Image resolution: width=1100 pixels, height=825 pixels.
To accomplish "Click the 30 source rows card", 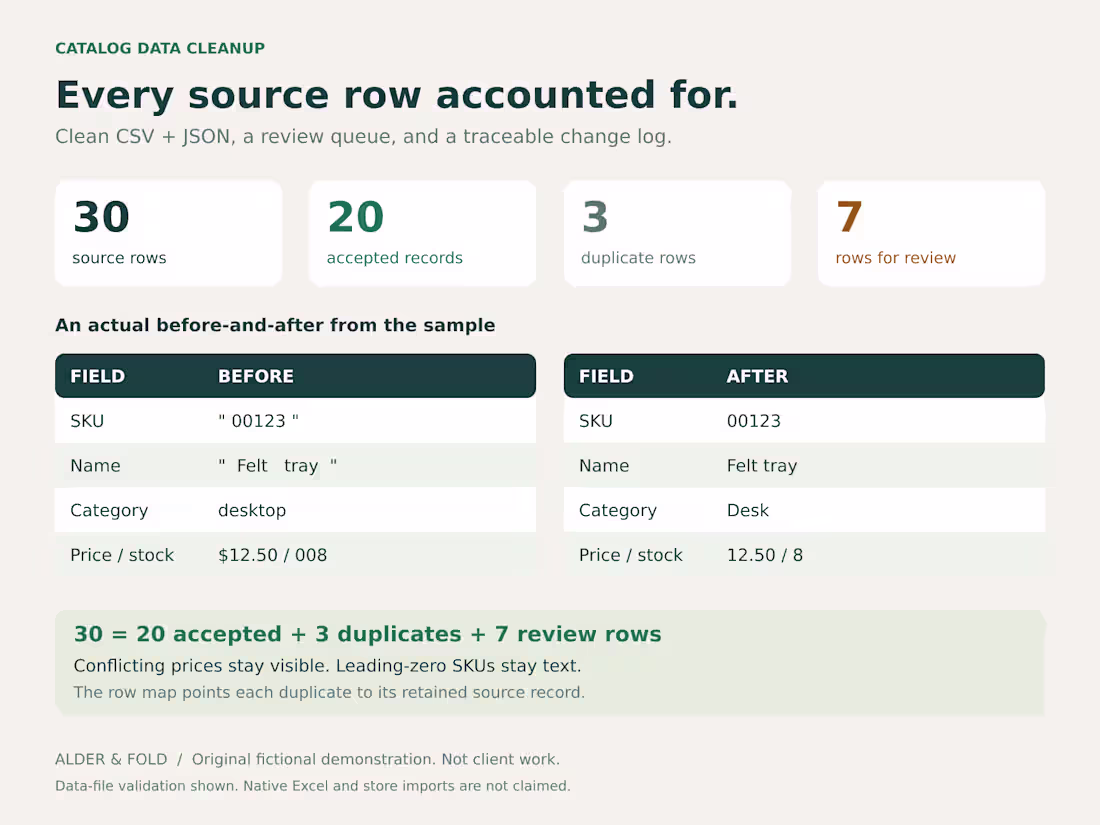I will 168,233.
